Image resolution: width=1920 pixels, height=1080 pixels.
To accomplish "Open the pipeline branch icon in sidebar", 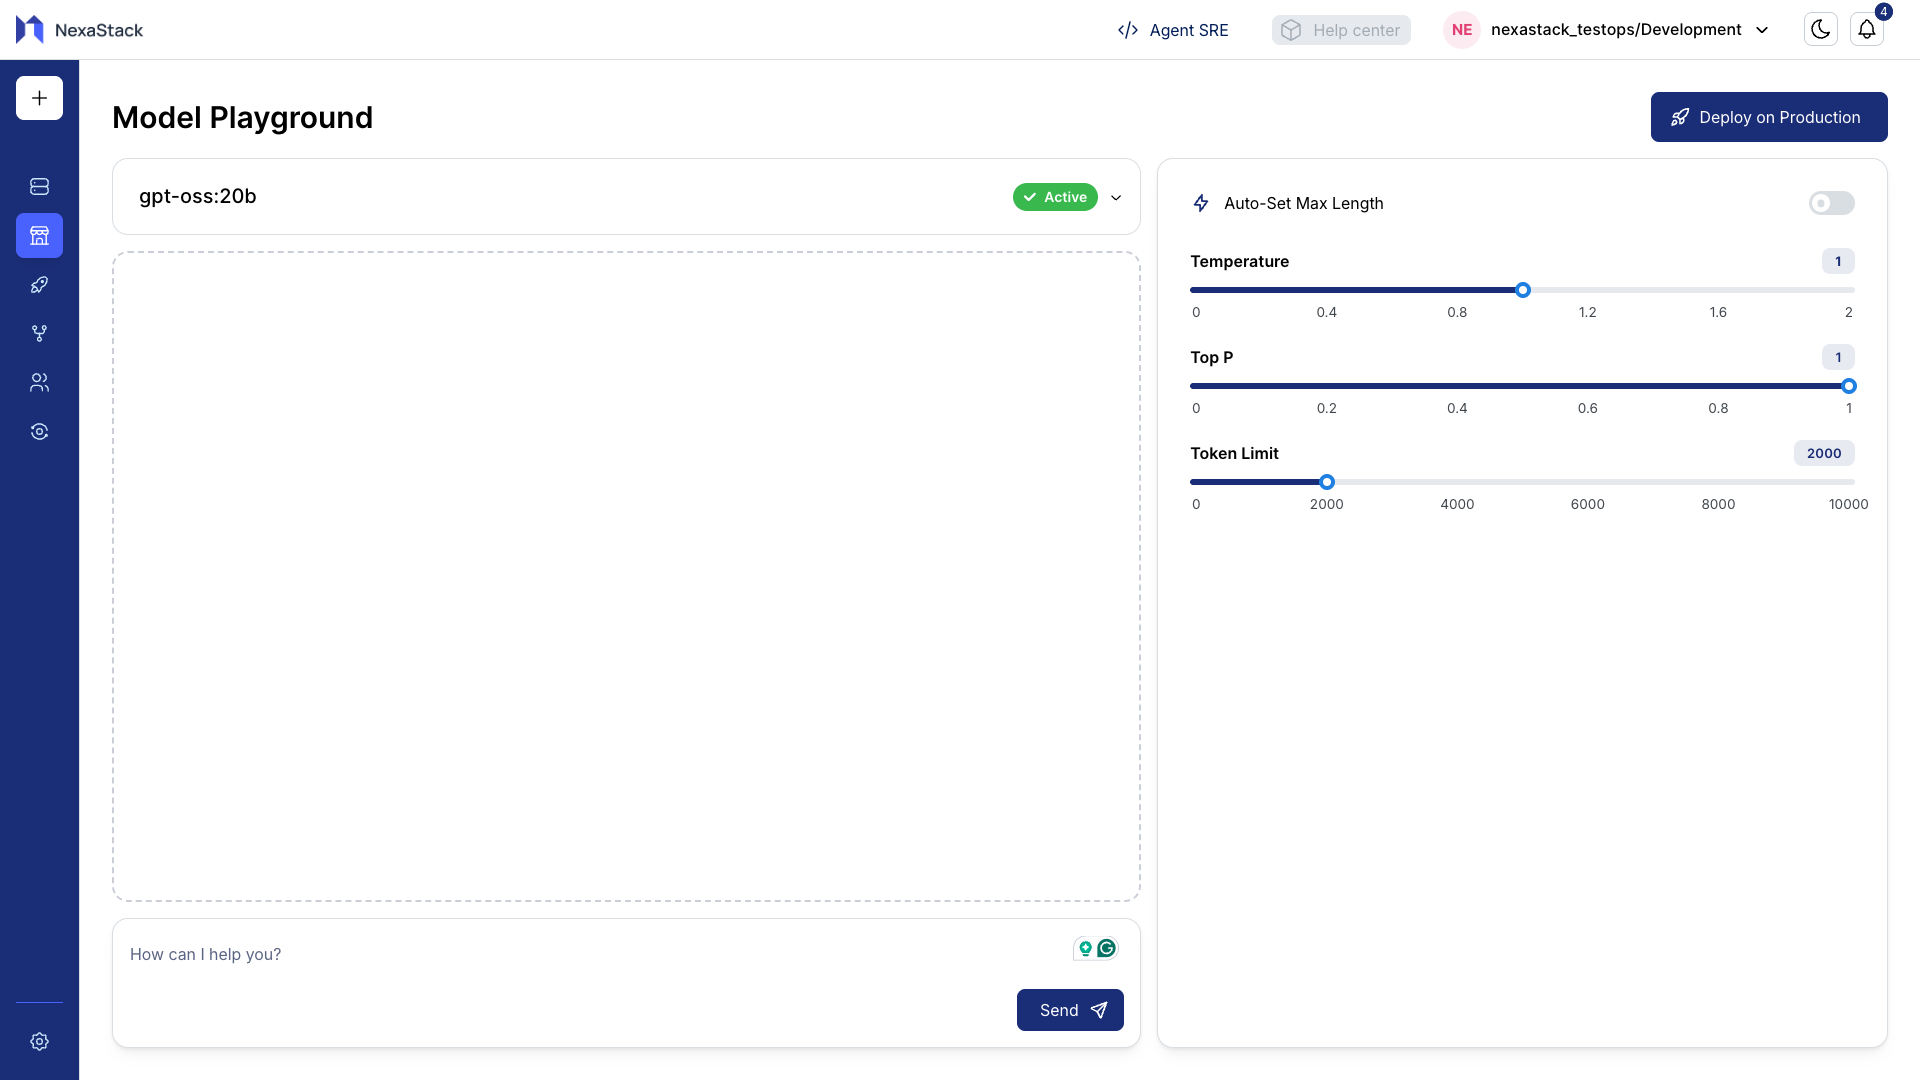I will 39,333.
